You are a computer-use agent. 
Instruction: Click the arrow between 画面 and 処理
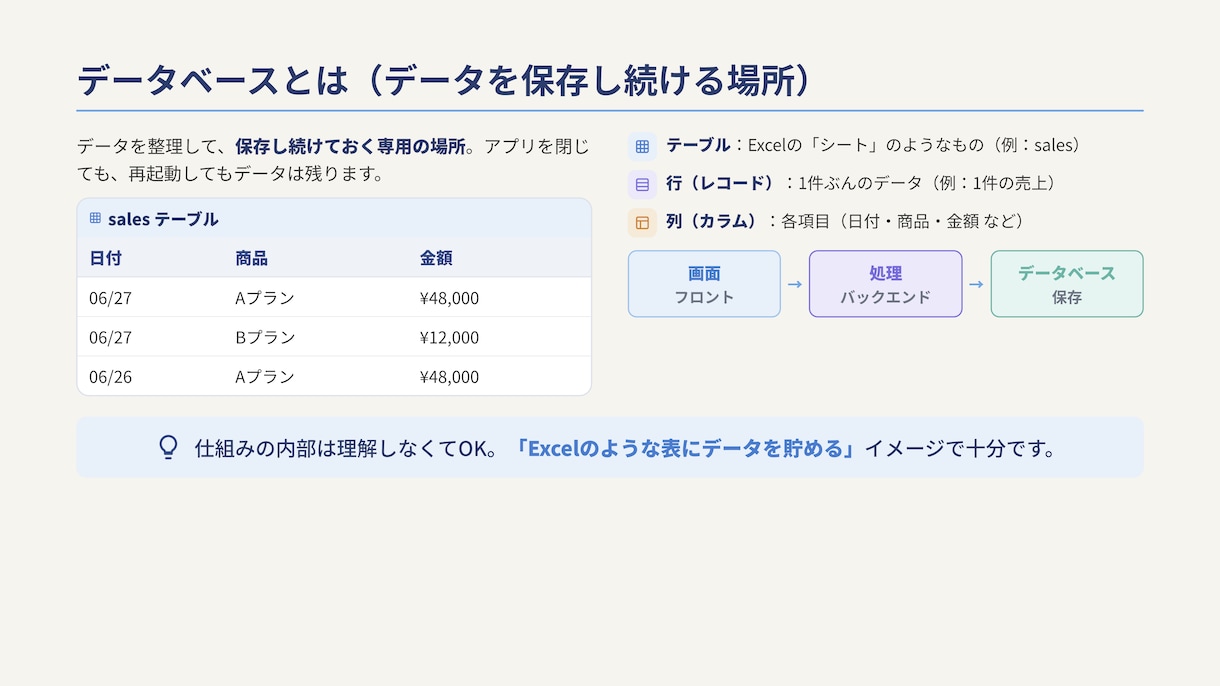click(795, 284)
